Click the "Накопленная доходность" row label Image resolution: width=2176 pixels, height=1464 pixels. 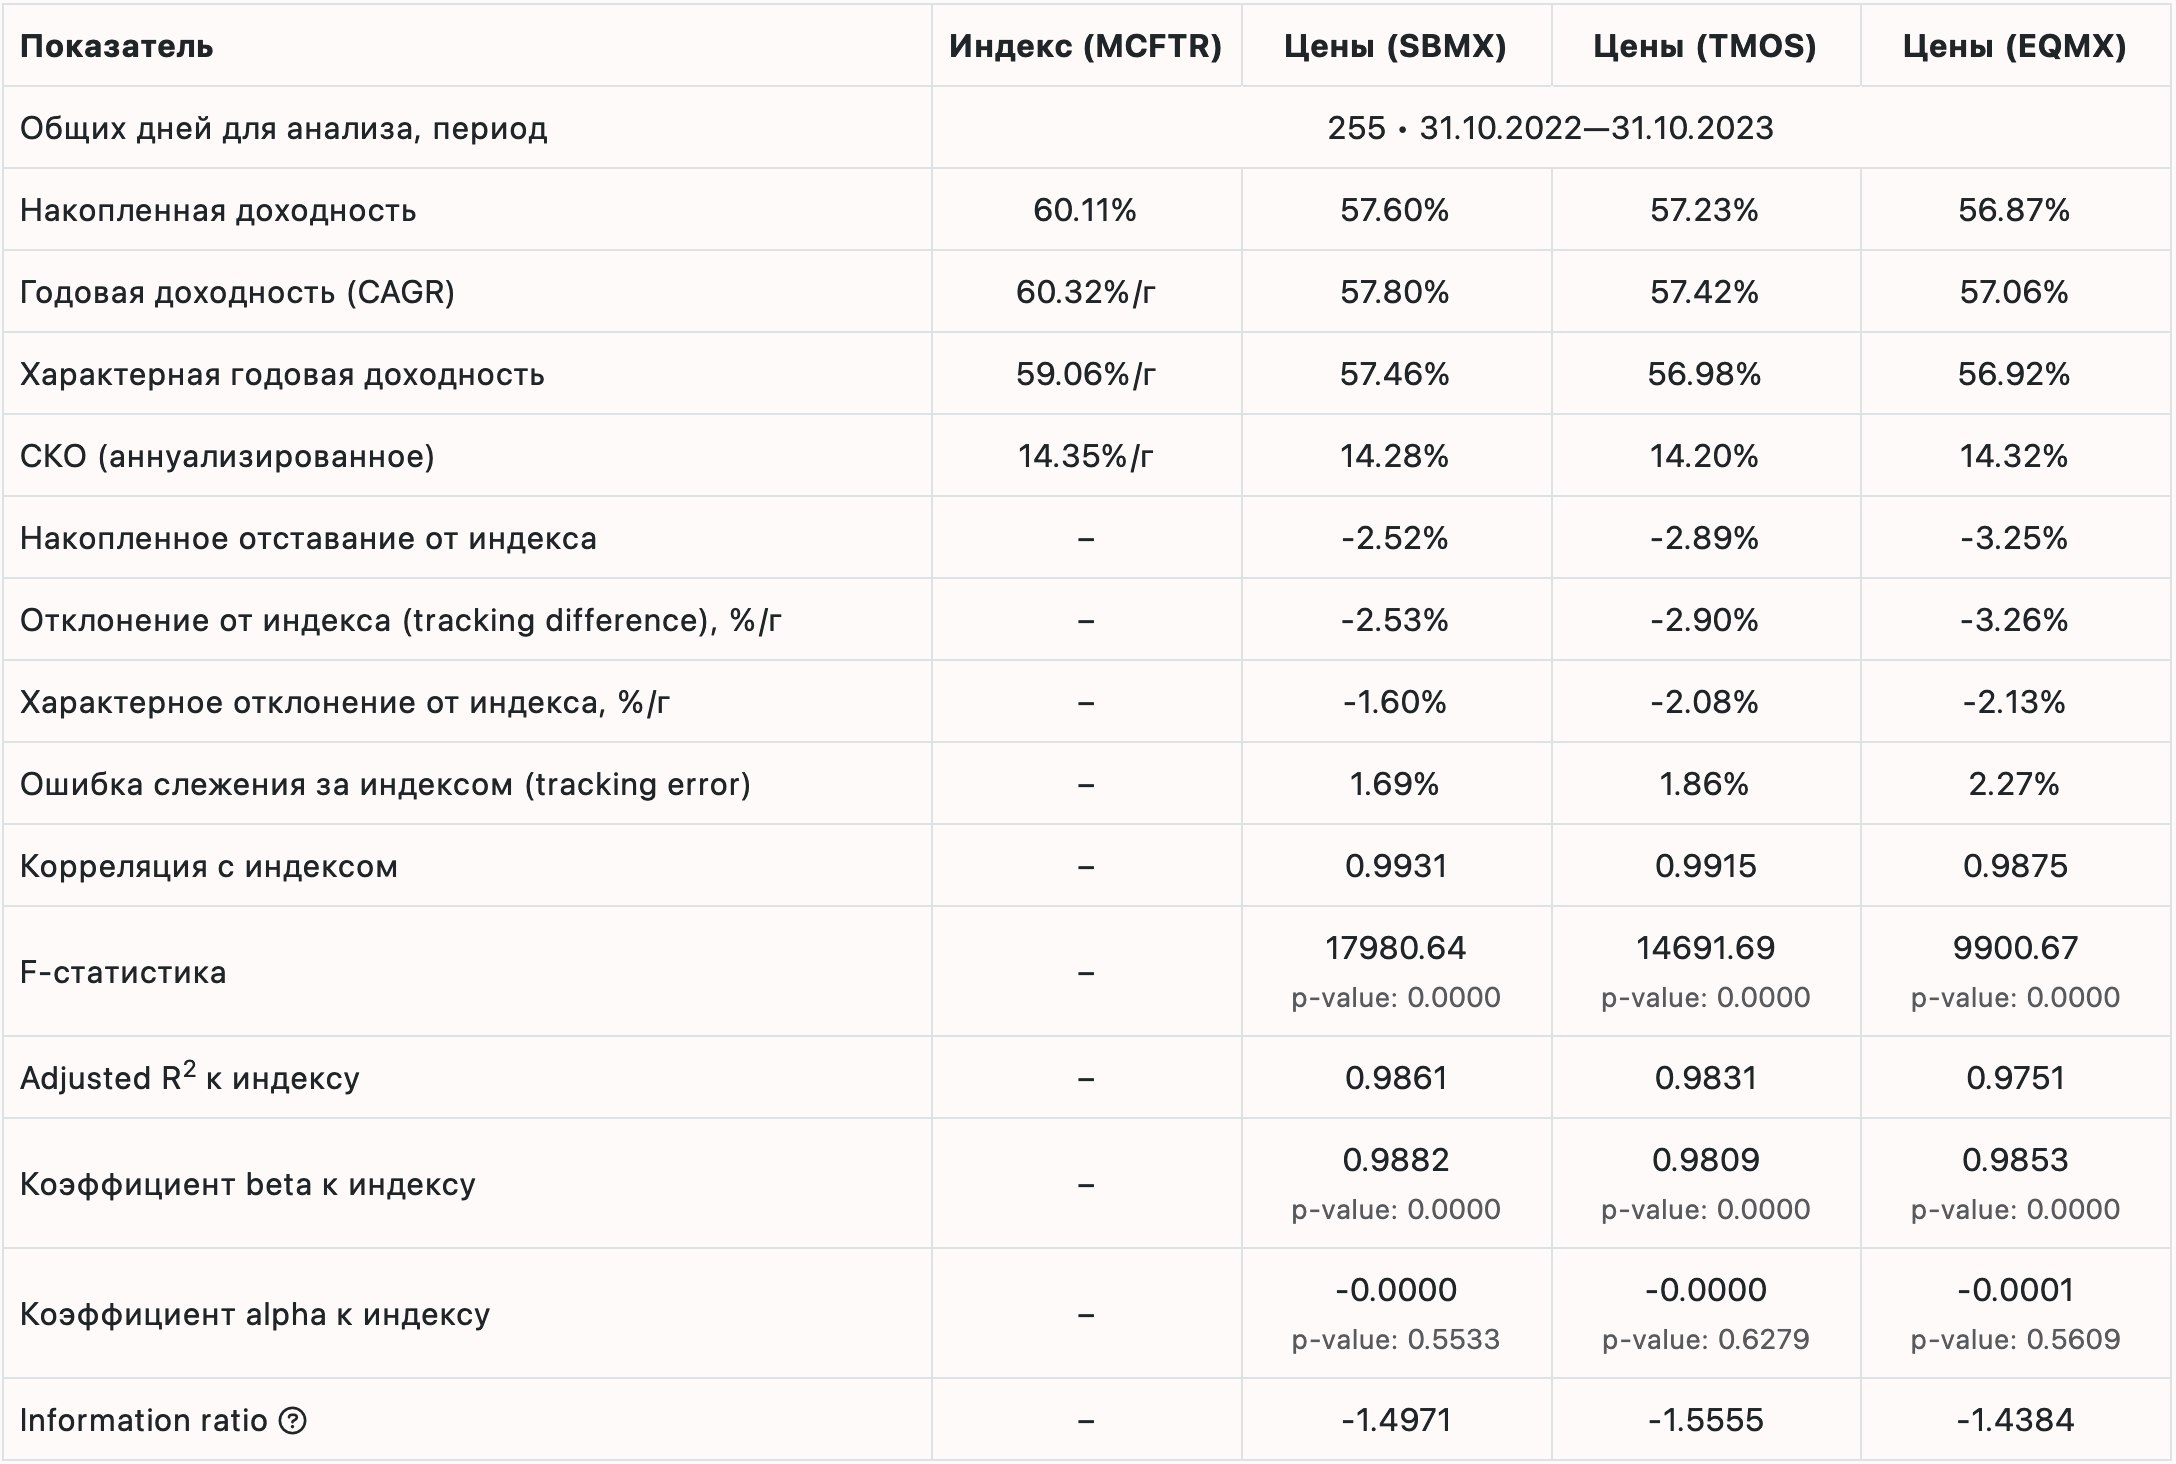coord(218,210)
